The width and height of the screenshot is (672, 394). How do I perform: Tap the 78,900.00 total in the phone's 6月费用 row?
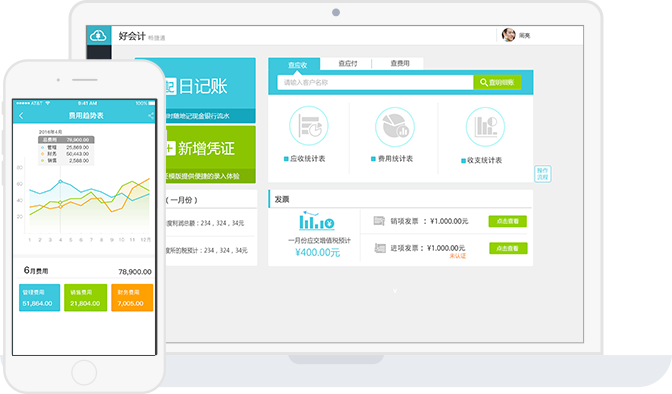click(x=135, y=272)
